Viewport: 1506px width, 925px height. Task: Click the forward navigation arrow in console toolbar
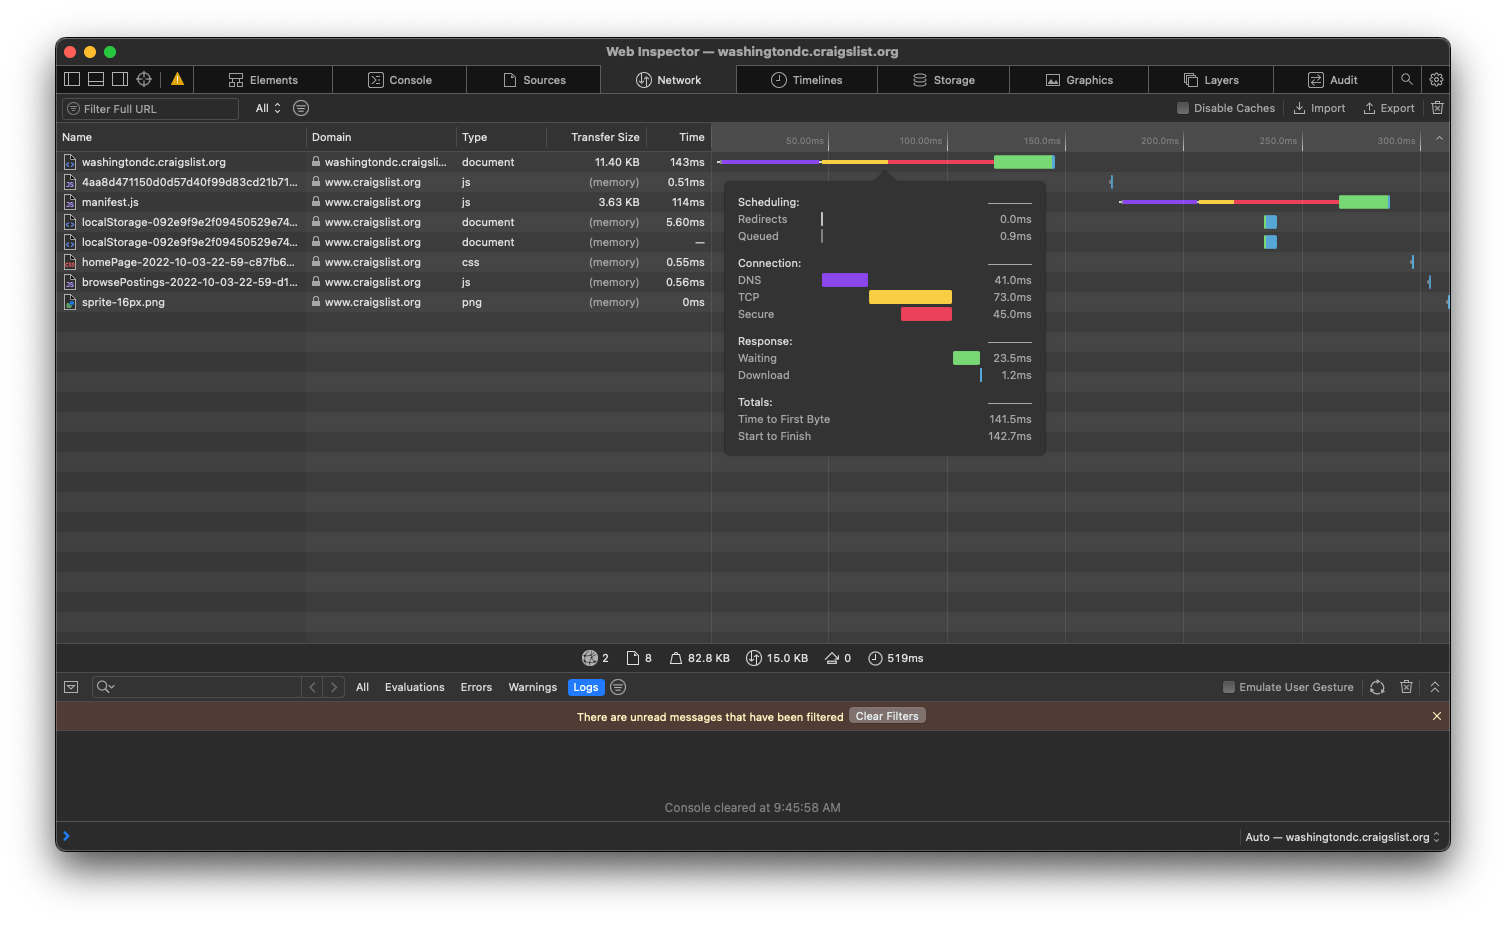pyautogui.click(x=334, y=687)
